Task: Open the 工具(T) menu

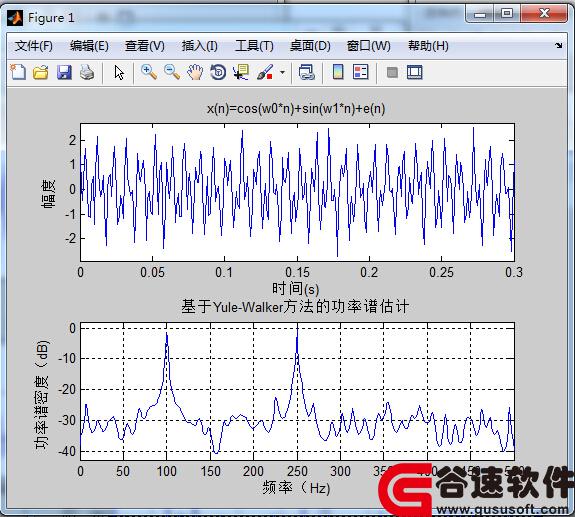Action: coord(254,46)
